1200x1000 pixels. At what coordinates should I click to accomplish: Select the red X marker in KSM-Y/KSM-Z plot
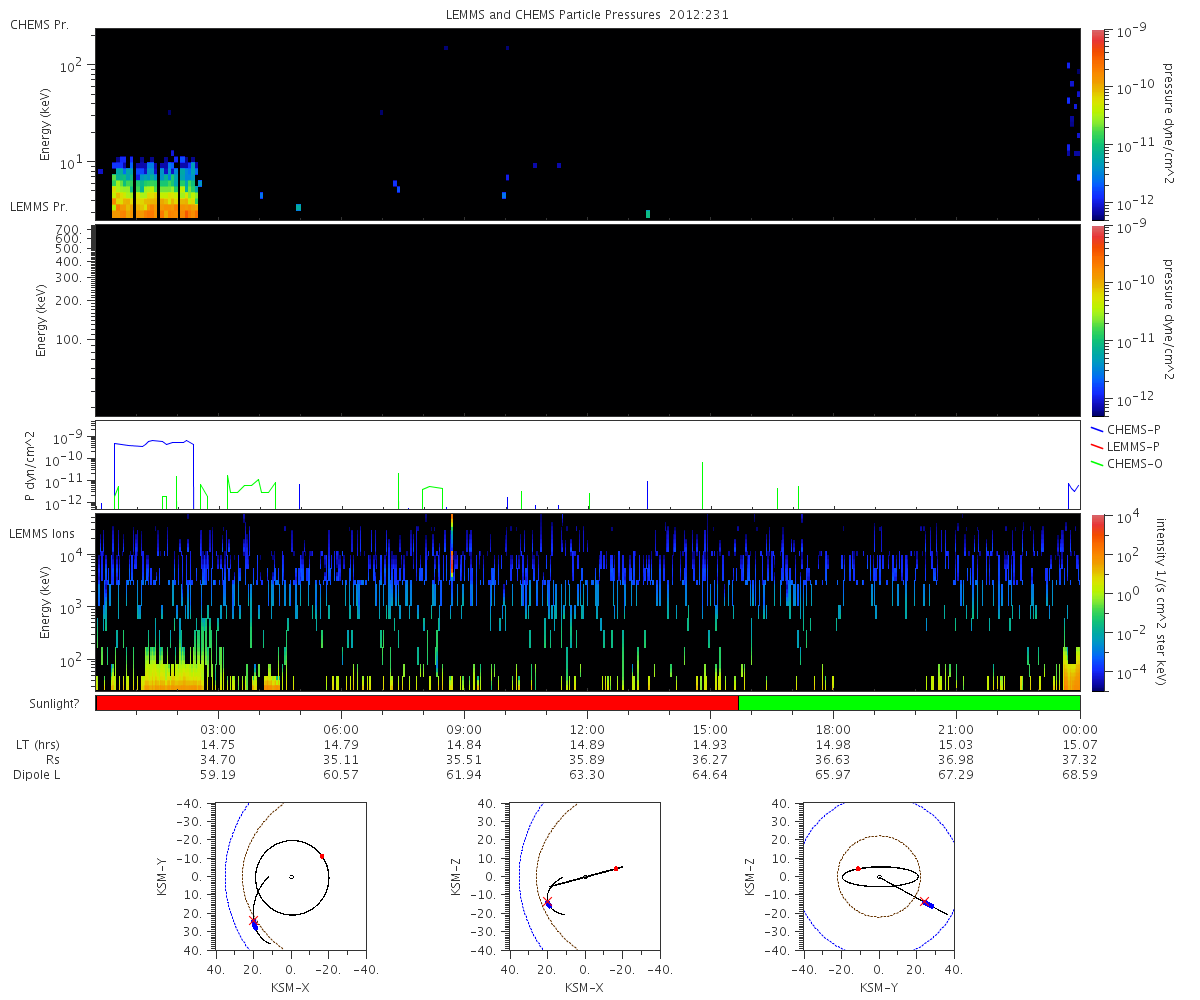(924, 901)
